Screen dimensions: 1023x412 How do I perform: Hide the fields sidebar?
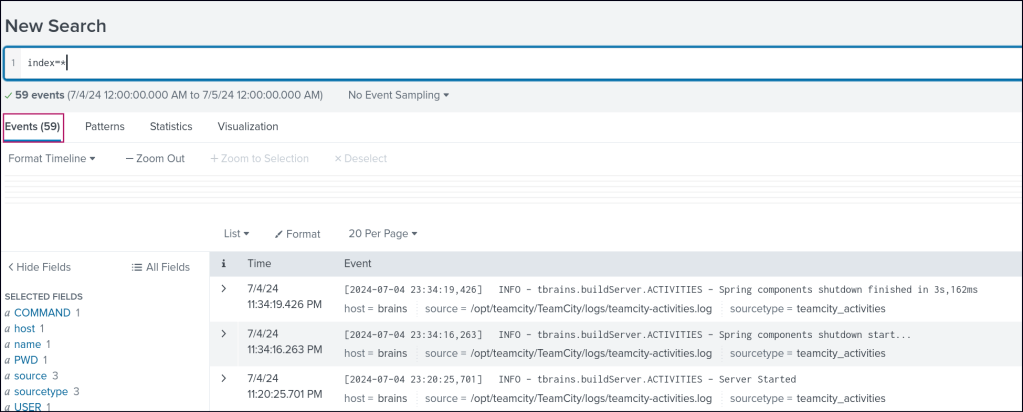click(40, 267)
